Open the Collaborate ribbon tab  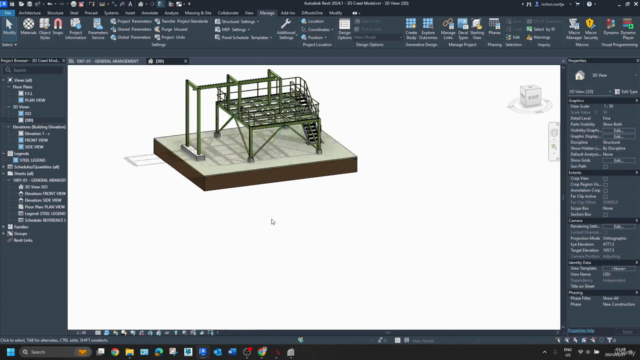tap(228, 13)
